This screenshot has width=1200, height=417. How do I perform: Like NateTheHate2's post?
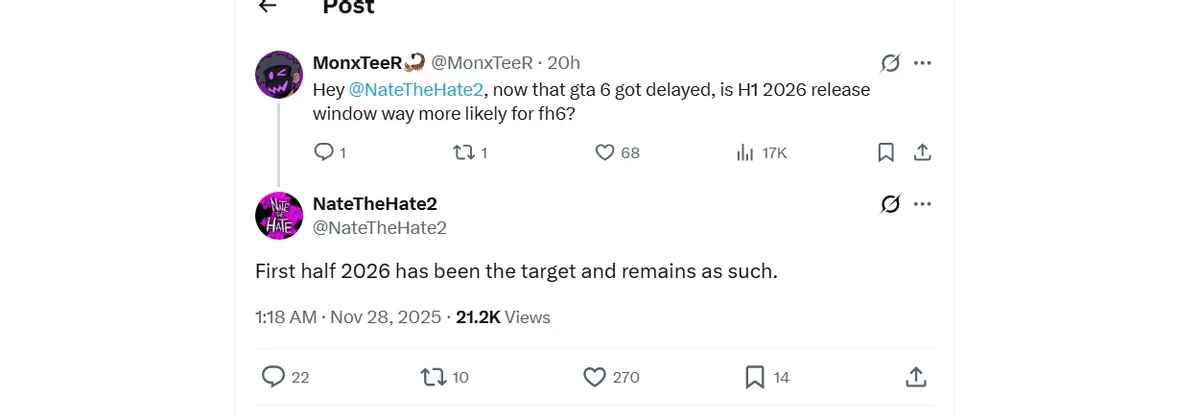tap(595, 376)
